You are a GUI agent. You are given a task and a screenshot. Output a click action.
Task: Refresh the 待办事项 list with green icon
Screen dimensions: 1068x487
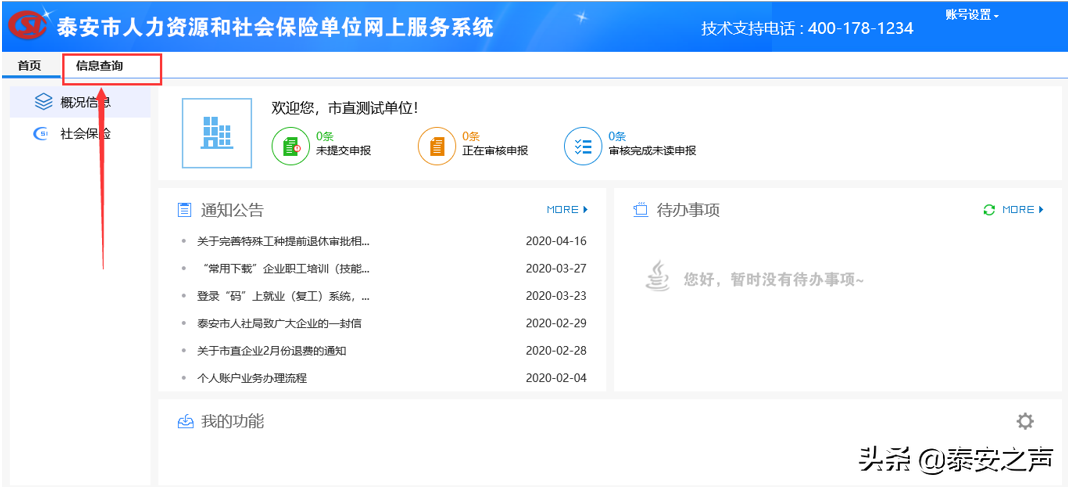(x=989, y=210)
